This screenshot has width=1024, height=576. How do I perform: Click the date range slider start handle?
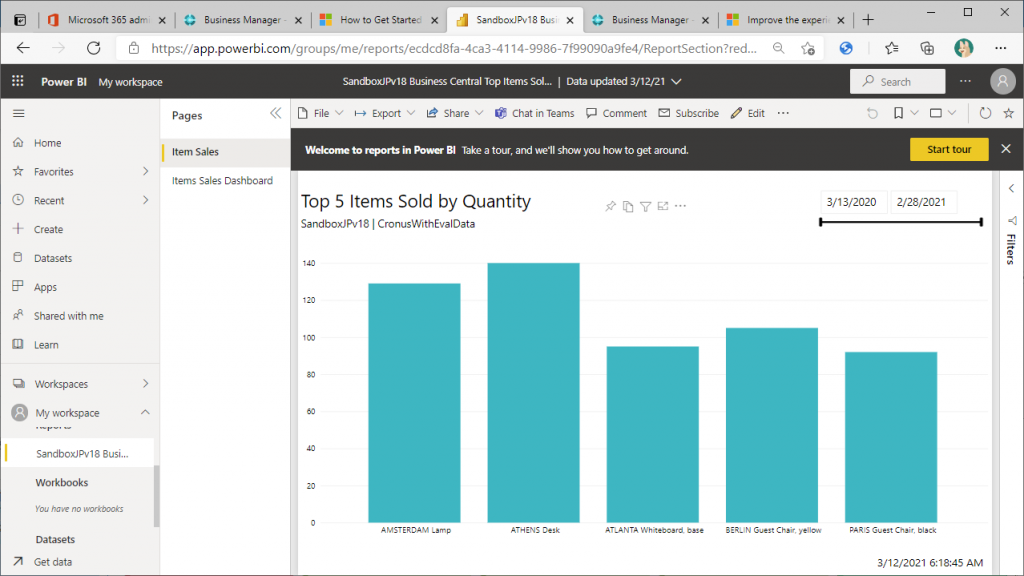click(x=821, y=222)
